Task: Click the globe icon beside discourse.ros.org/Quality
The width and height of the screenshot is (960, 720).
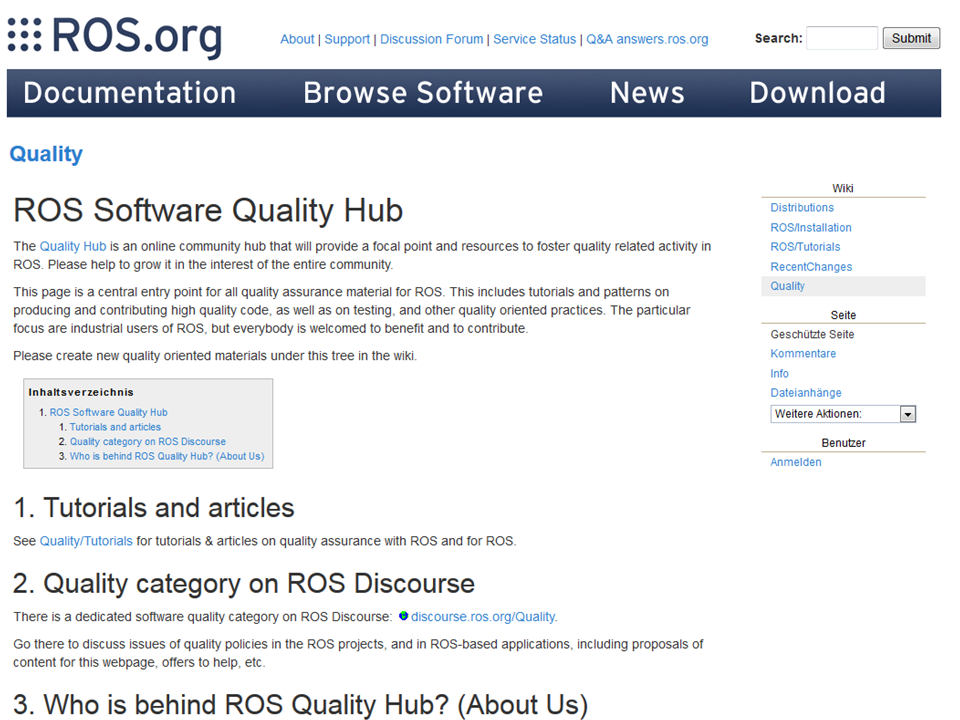Action: tap(403, 616)
